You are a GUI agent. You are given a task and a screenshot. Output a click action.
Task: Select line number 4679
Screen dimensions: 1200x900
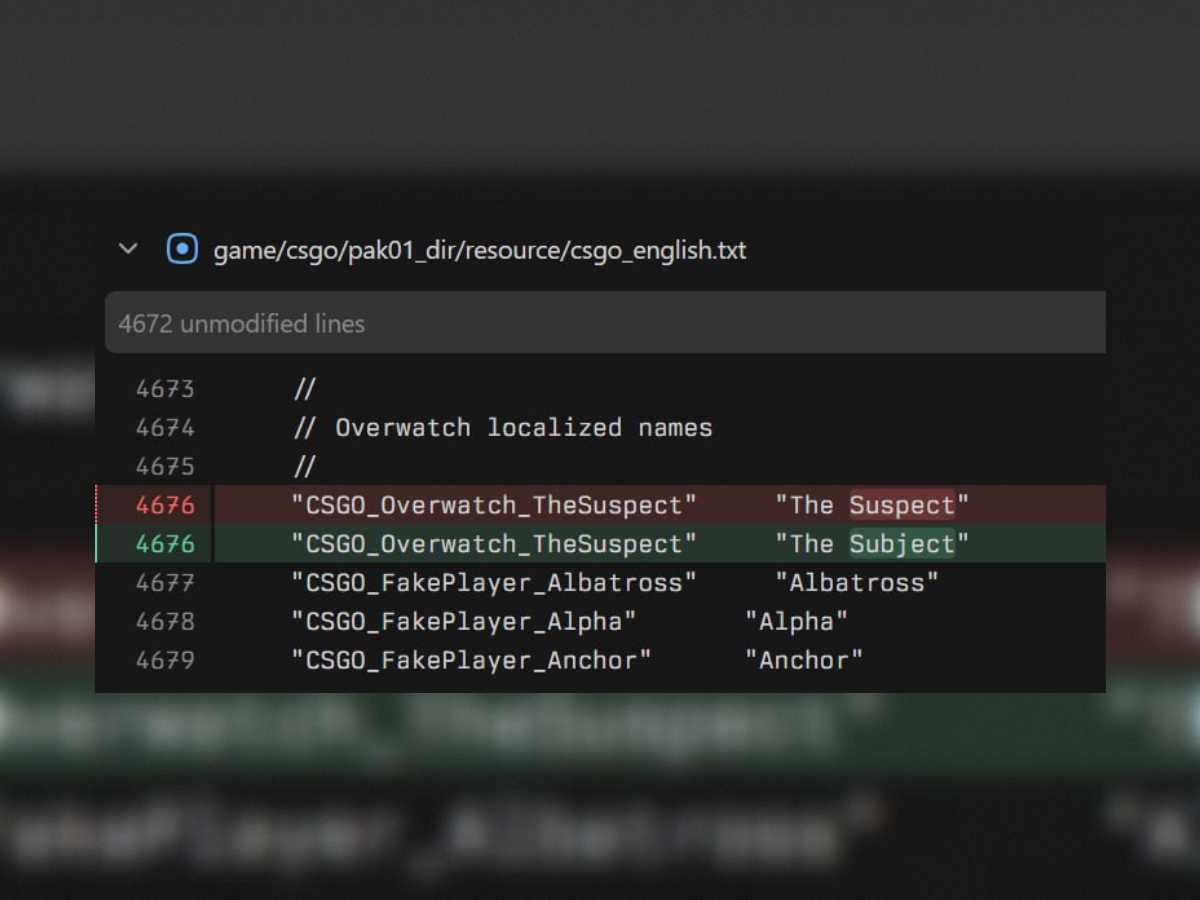point(165,661)
